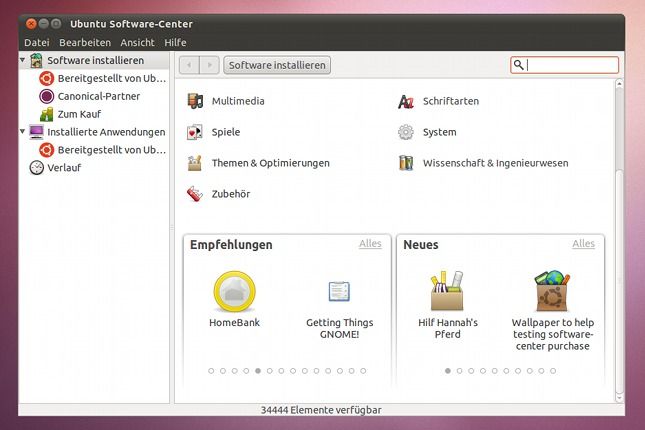Viewport: 645px width, 430px height.
Task: Select the Schriftarten fonts icon
Action: point(405,101)
